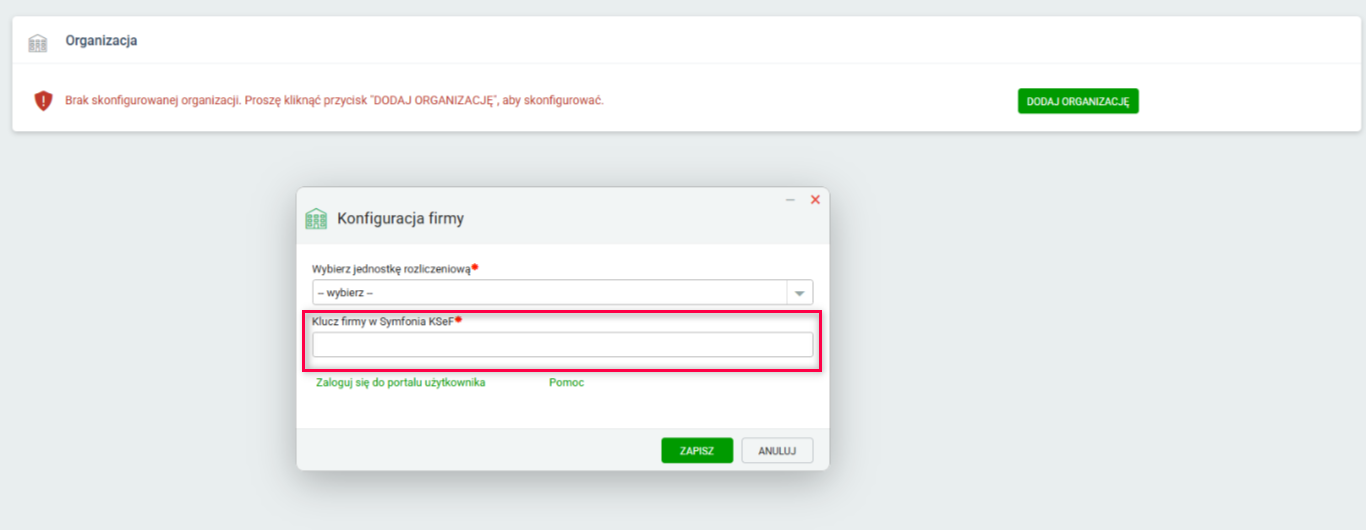The width and height of the screenshot is (1366, 530).
Task: Close the Konfiguracja firmy dialog with X
Action: pos(815,200)
